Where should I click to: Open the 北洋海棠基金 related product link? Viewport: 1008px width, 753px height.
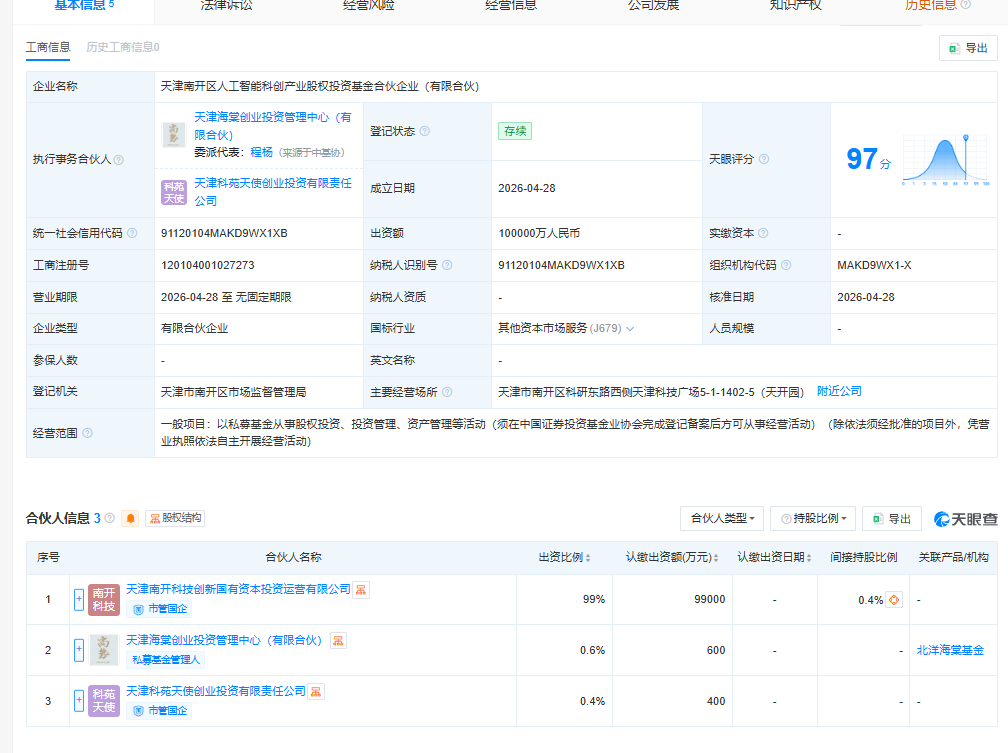950,651
